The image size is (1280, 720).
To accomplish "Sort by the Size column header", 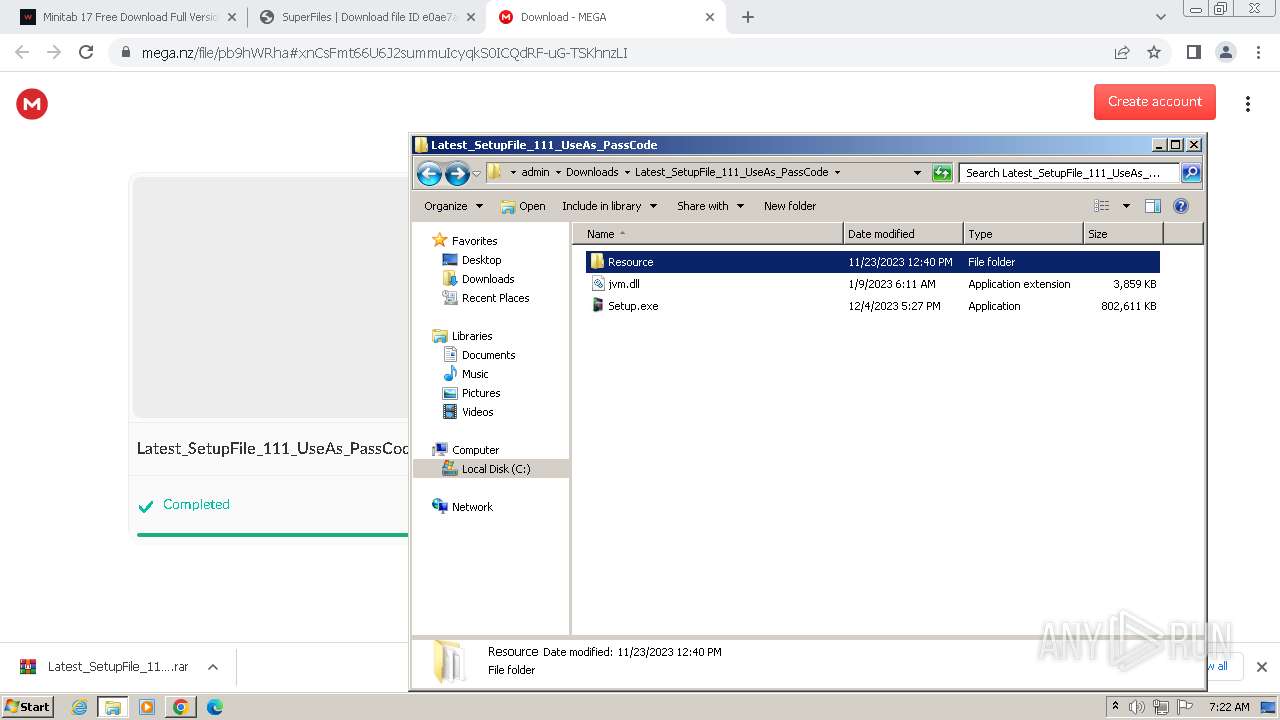I will click(x=1123, y=234).
